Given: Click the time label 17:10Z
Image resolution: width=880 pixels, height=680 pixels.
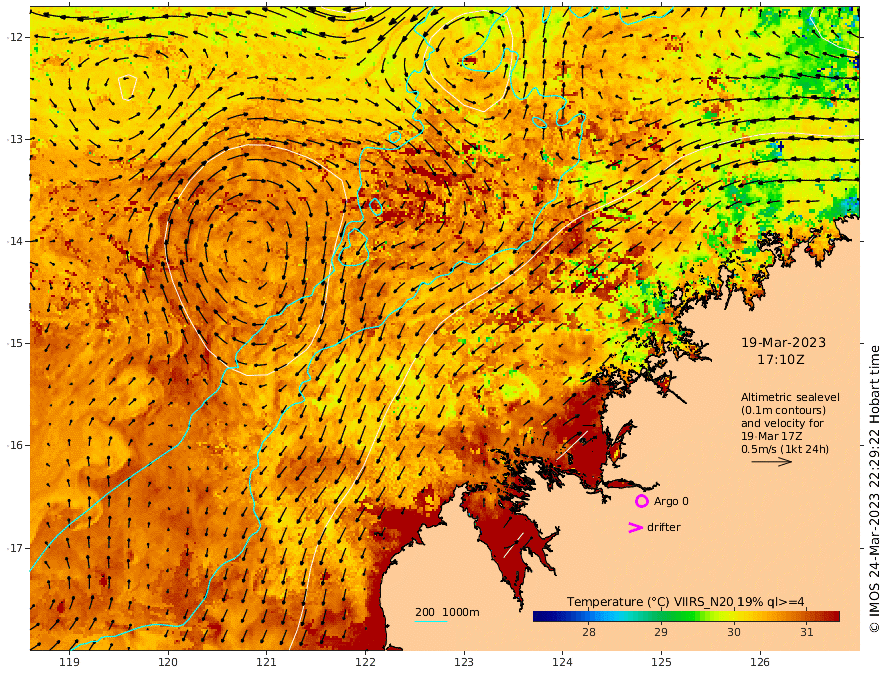Looking at the screenshot, I should pyautogui.click(x=781, y=360).
